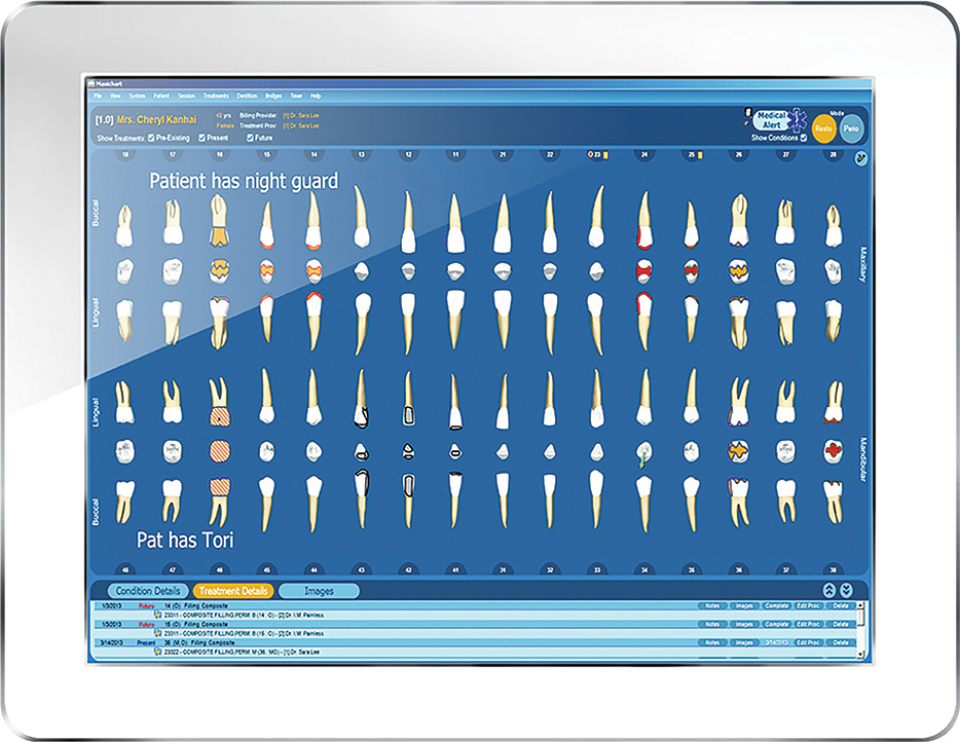Toggle the Future treatments checkbox
The width and height of the screenshot is (960, 742).
pyautogui.click(x=249, y=138)
